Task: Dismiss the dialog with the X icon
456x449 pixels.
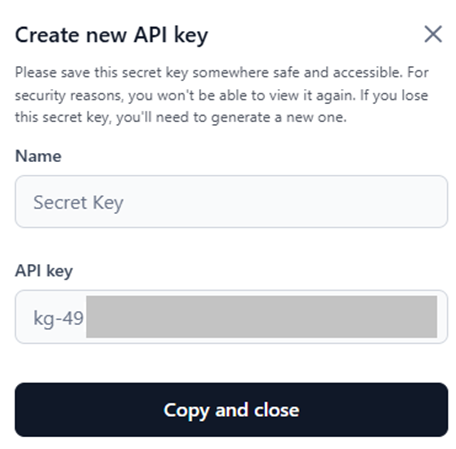Action: pyautogui.click(x=433, y=34)
